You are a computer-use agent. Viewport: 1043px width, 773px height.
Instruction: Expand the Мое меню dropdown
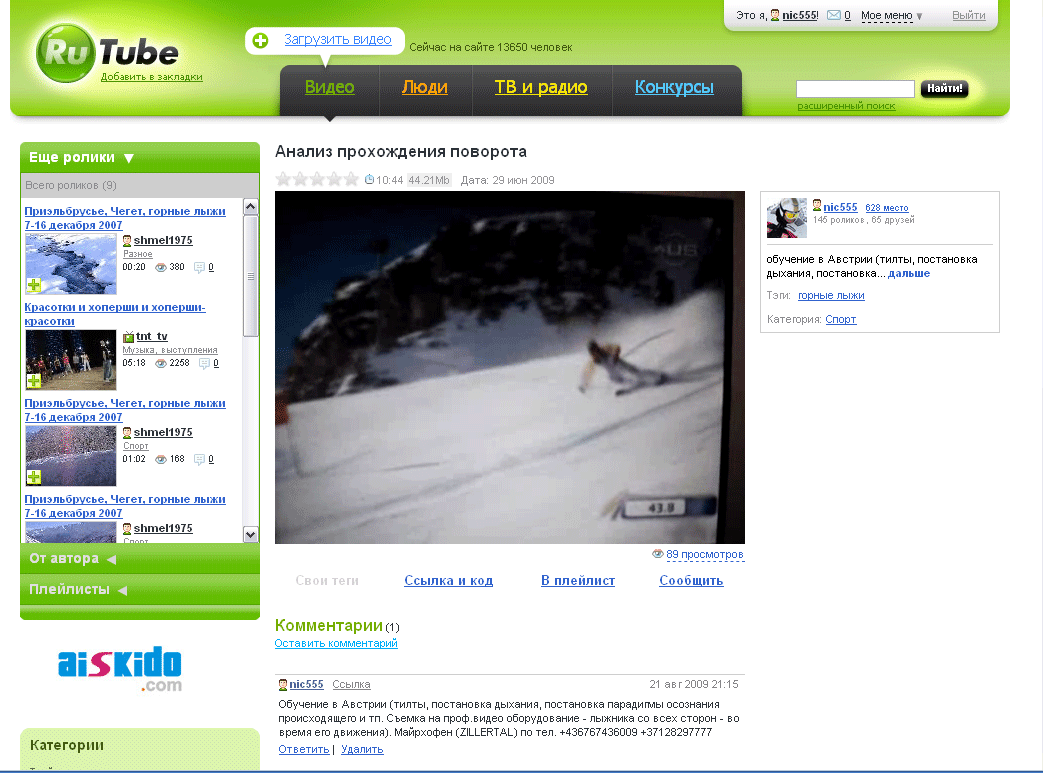pos(891,15)
